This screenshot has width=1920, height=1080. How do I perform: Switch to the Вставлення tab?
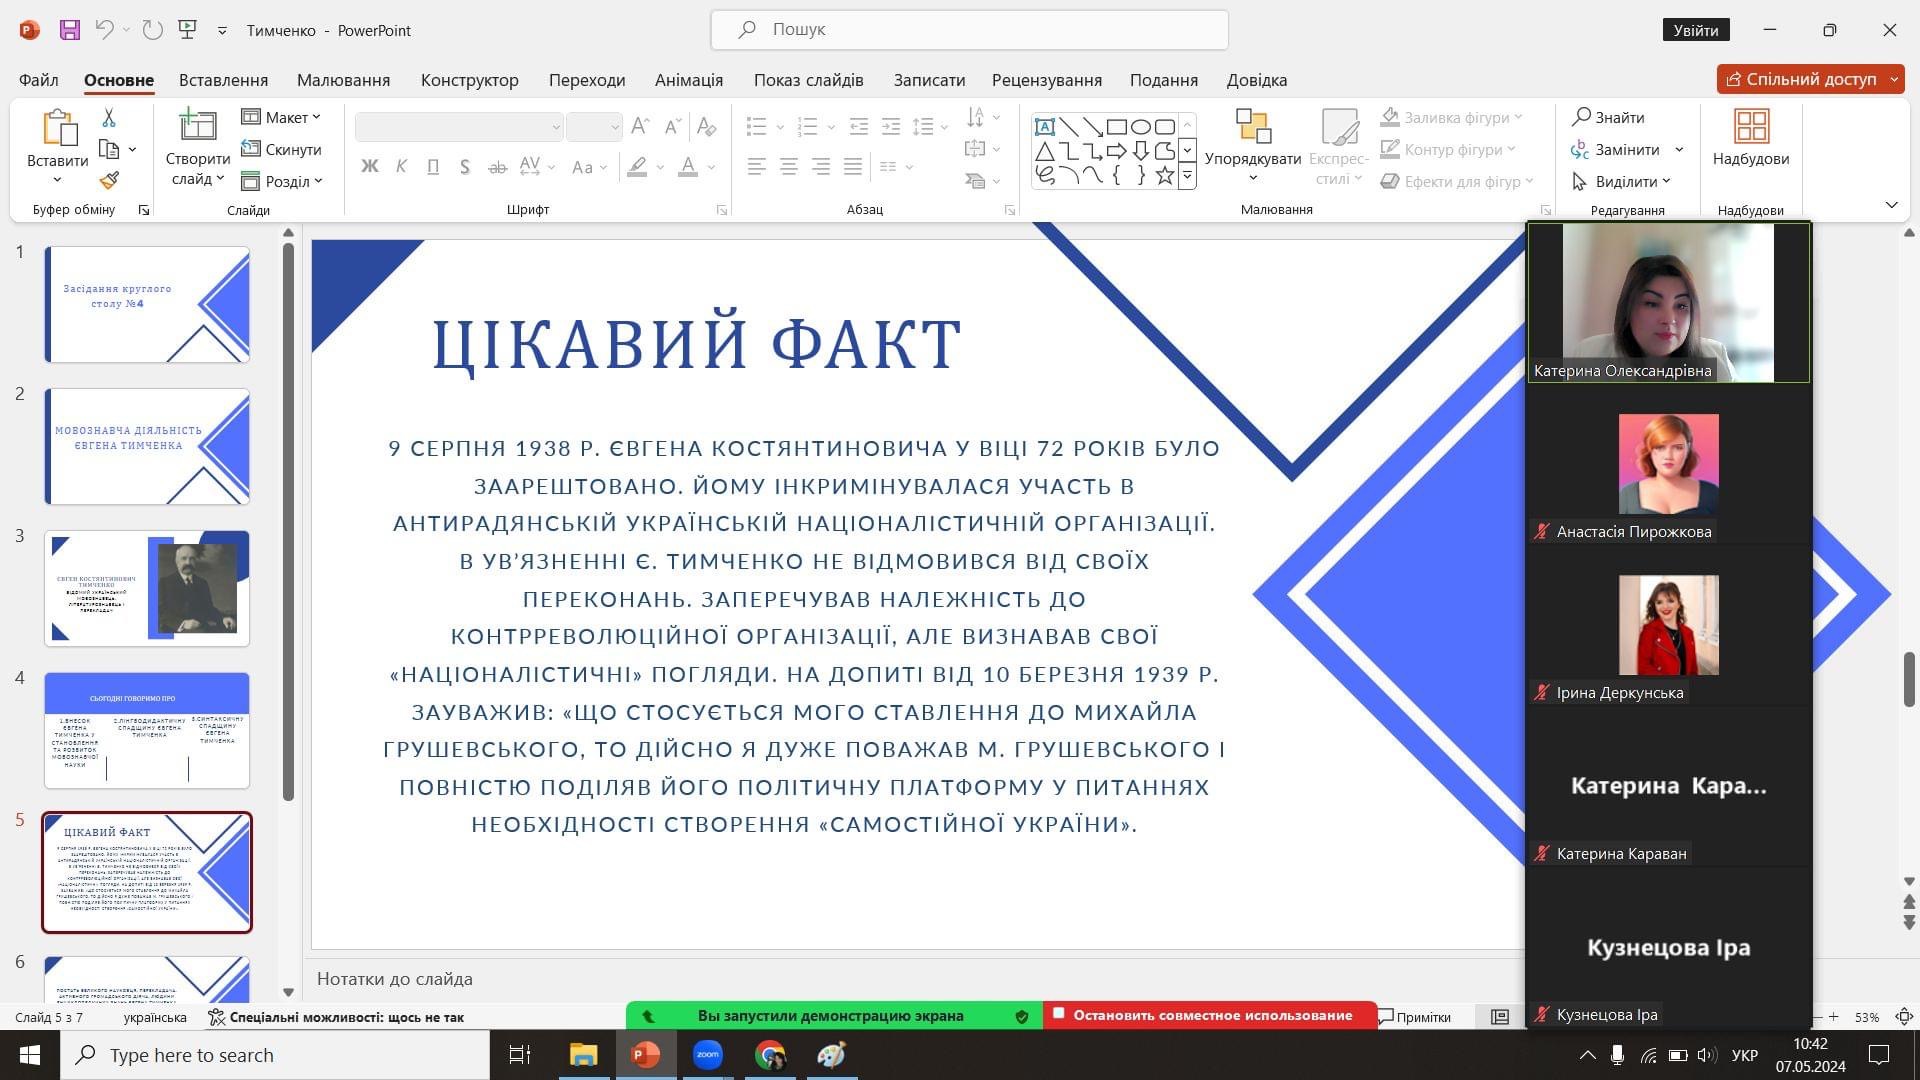(x=223, y=80)
